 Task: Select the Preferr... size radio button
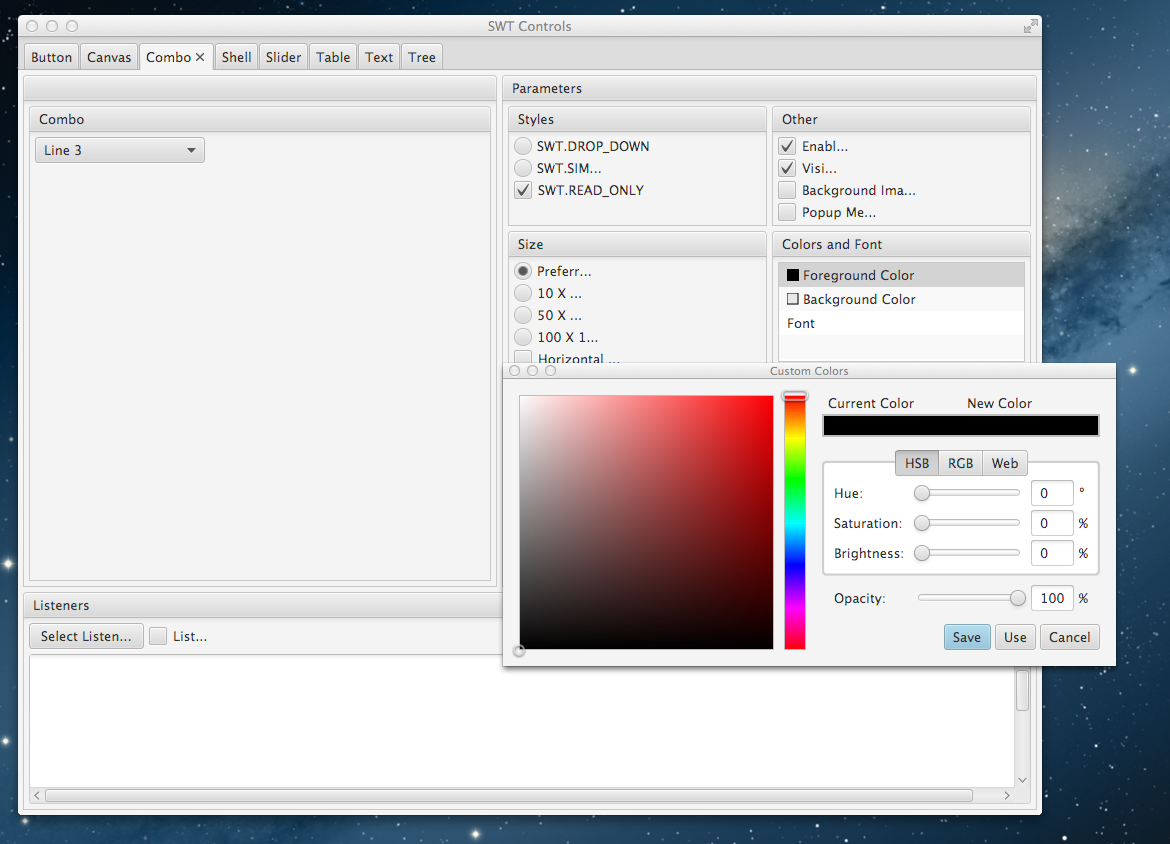523,271
